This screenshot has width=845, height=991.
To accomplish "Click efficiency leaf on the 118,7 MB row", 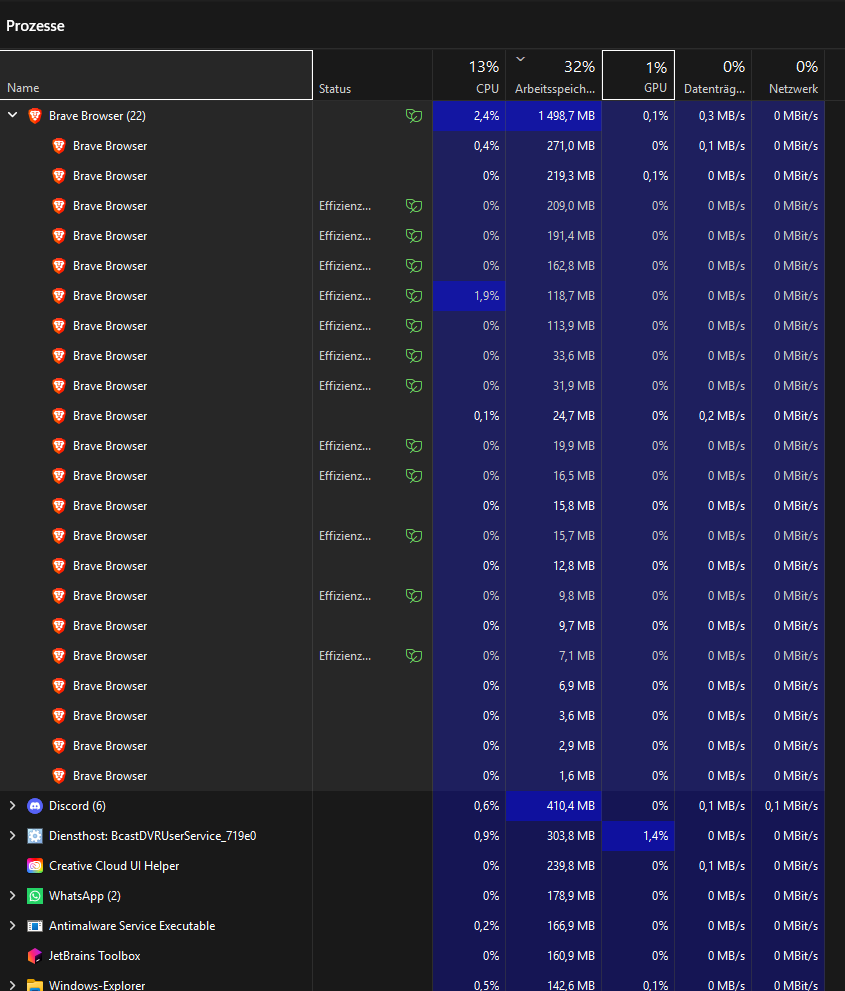I will click(414, 296).
